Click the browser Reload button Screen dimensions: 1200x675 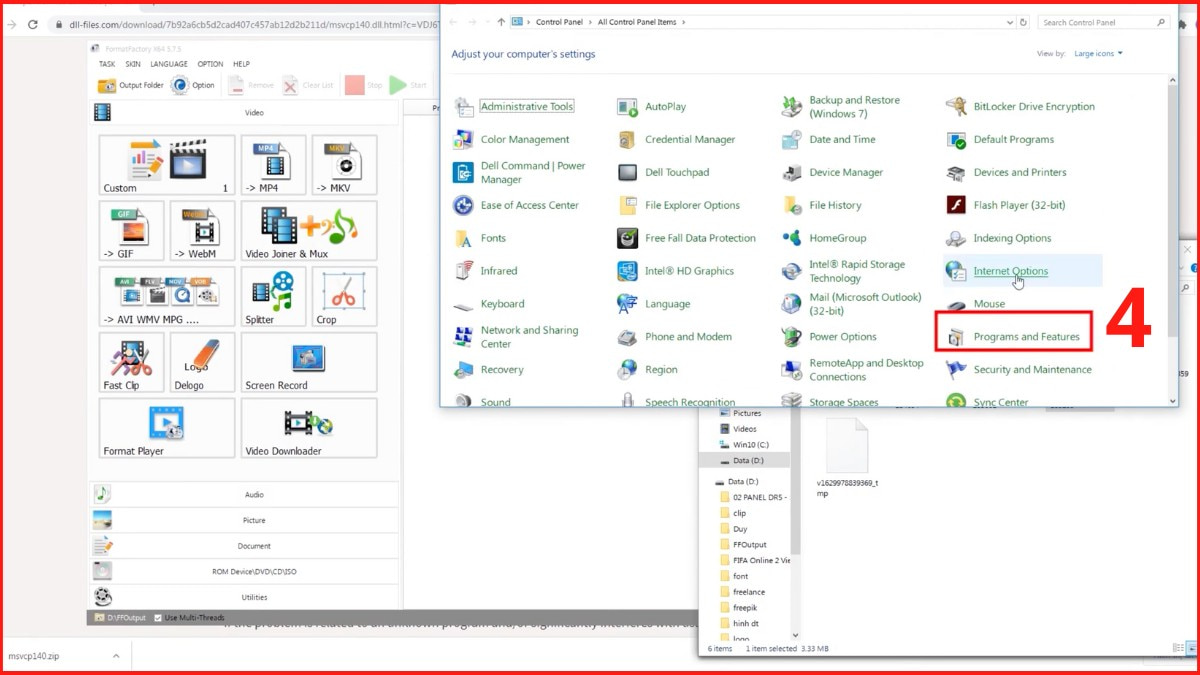(33, 24)
